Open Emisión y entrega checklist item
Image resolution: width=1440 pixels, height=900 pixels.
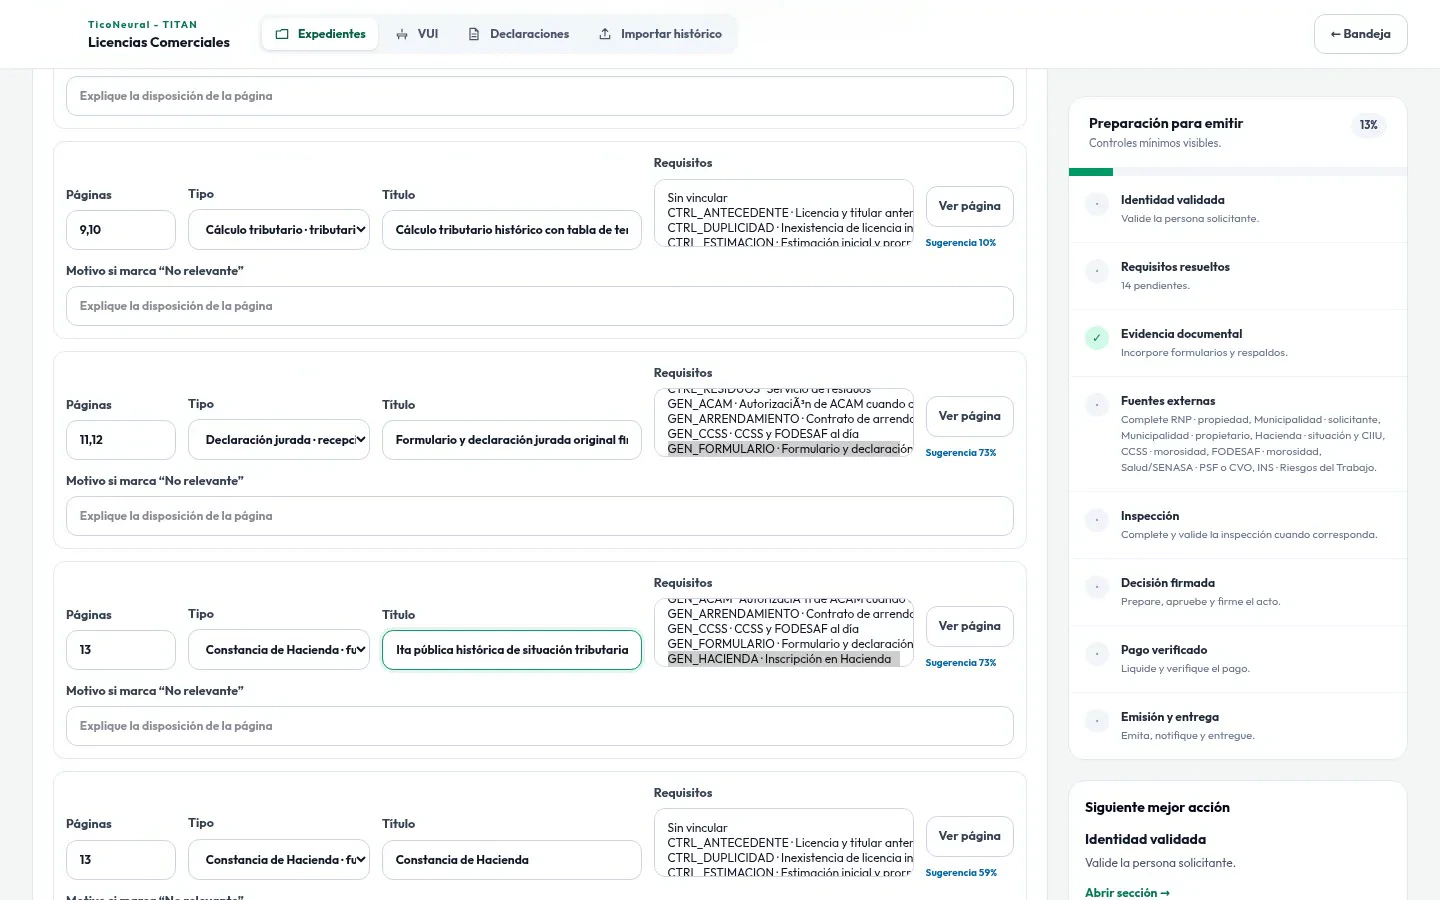(x=1238, y=726)
